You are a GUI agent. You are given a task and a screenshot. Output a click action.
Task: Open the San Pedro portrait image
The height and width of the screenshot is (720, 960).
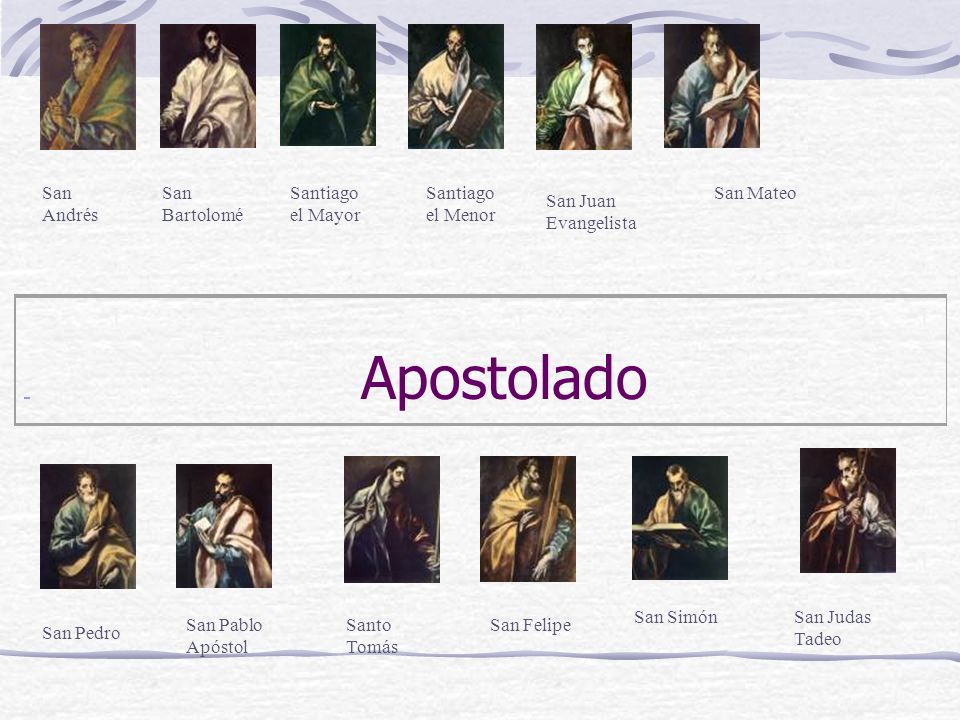click(88, 527)
